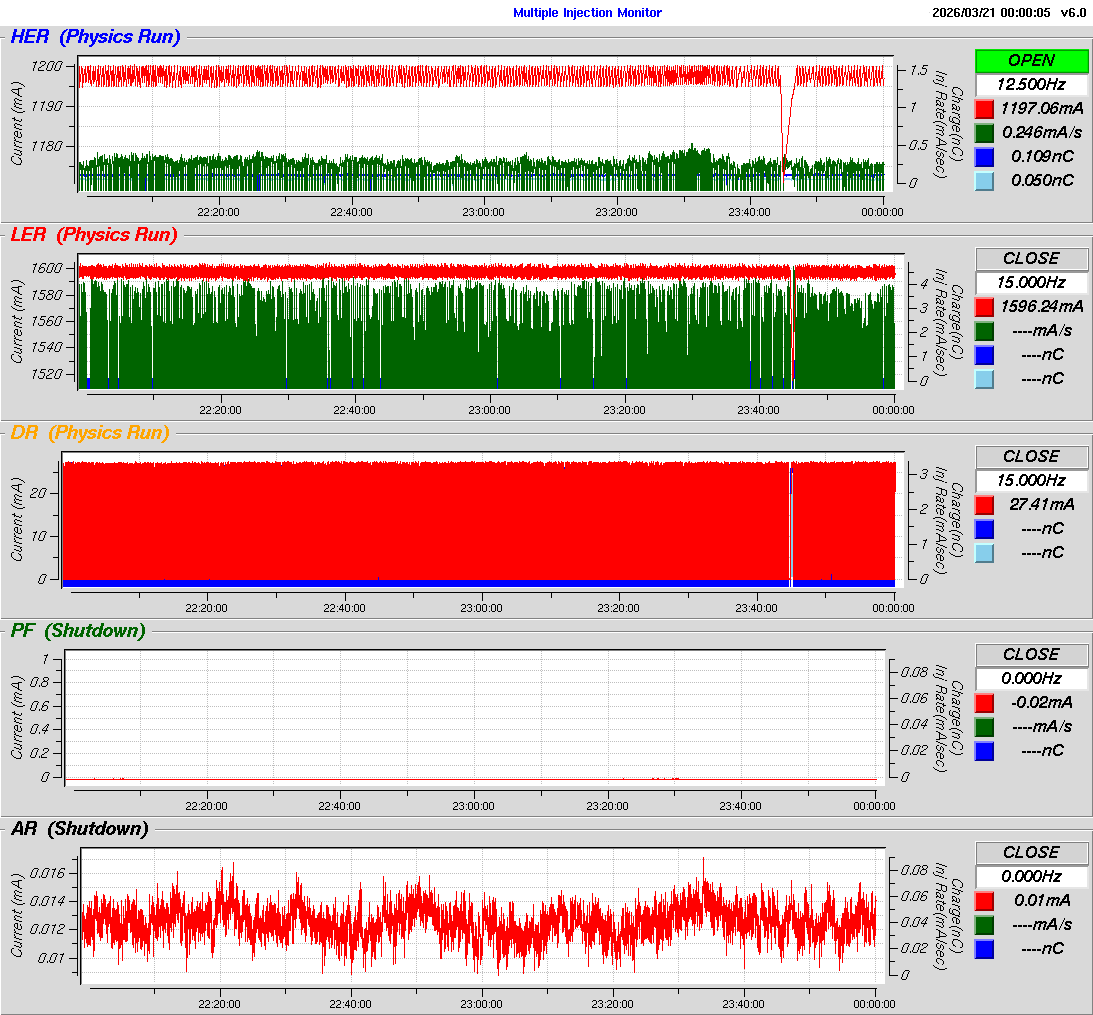The image size is (1093, 1015).
Task: Click the HER (Physics Run) panel title
Action: point(95,37)
